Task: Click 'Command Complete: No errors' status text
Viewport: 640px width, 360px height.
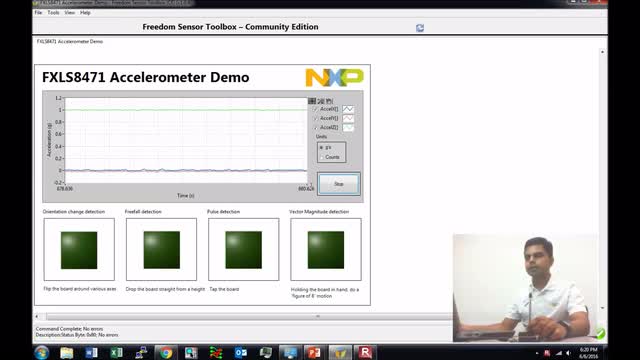Action: click(69, 329)
